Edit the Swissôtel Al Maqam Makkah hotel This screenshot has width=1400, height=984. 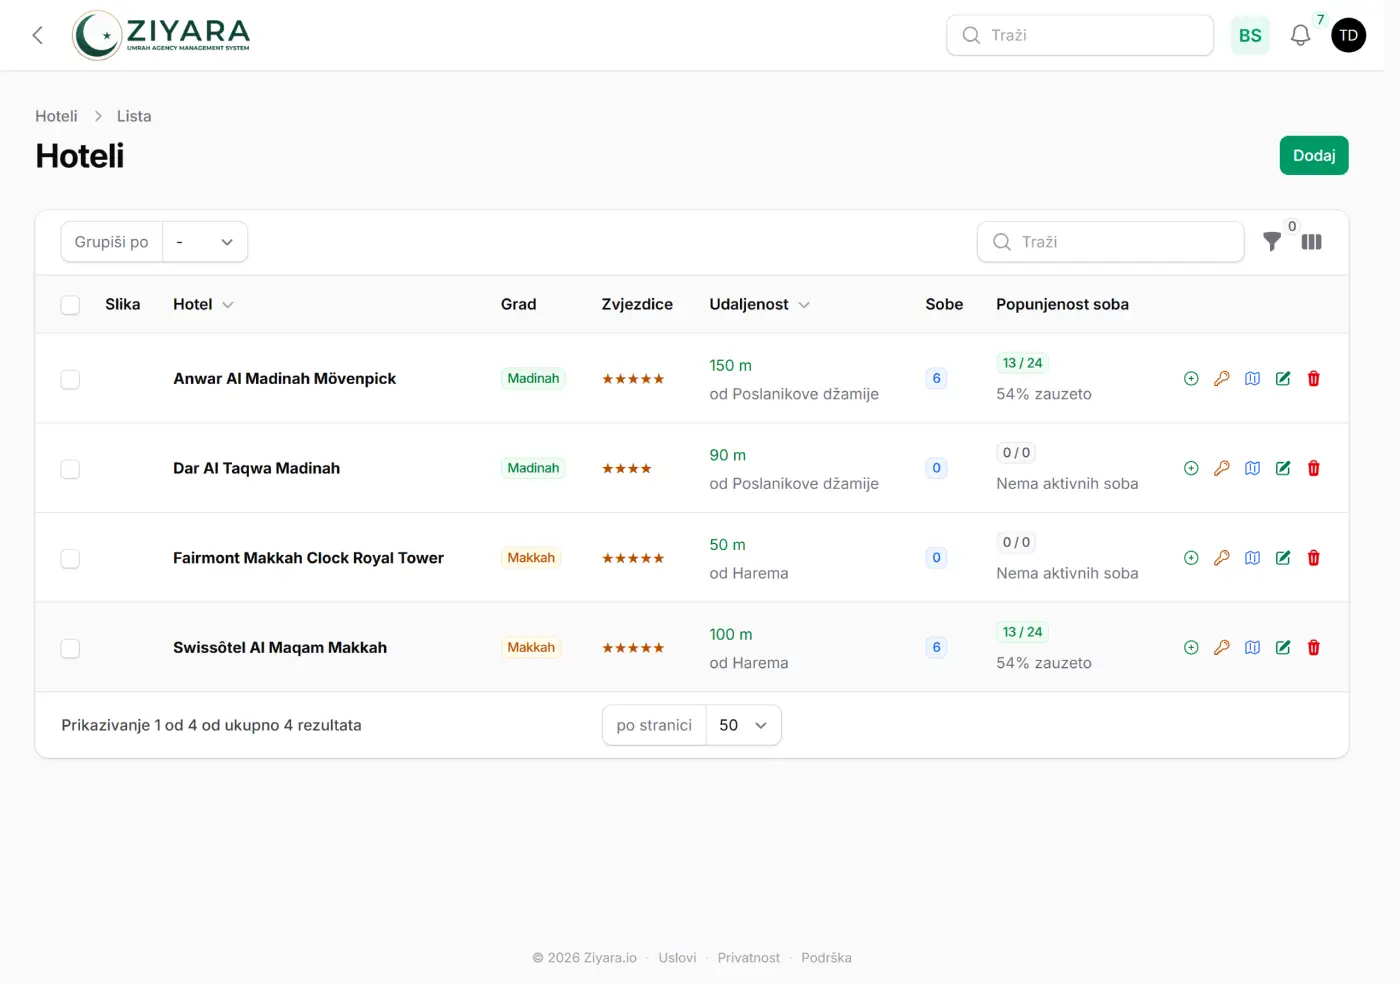(1283, 648)
